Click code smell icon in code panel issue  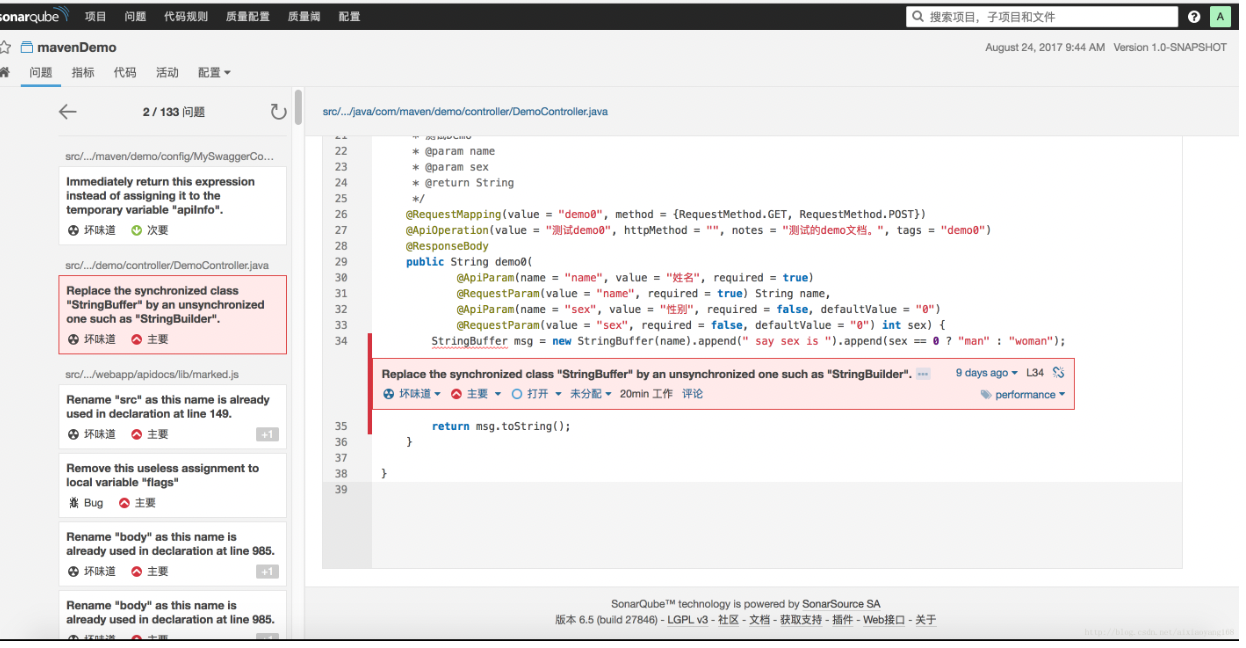(389, 394)
